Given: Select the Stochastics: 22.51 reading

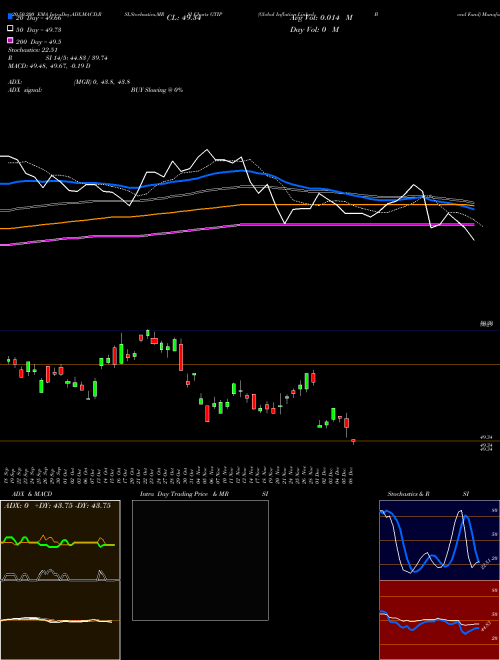Looking at the screenshot, I should (x=33, y=50).
